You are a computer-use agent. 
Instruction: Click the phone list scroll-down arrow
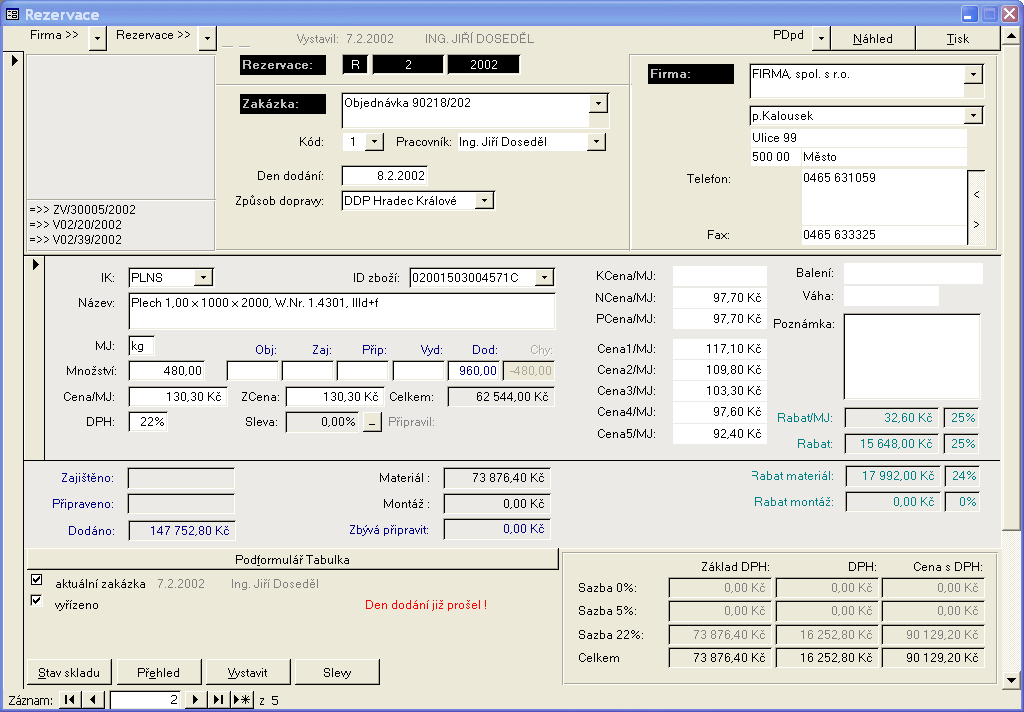tap(976, 224)
